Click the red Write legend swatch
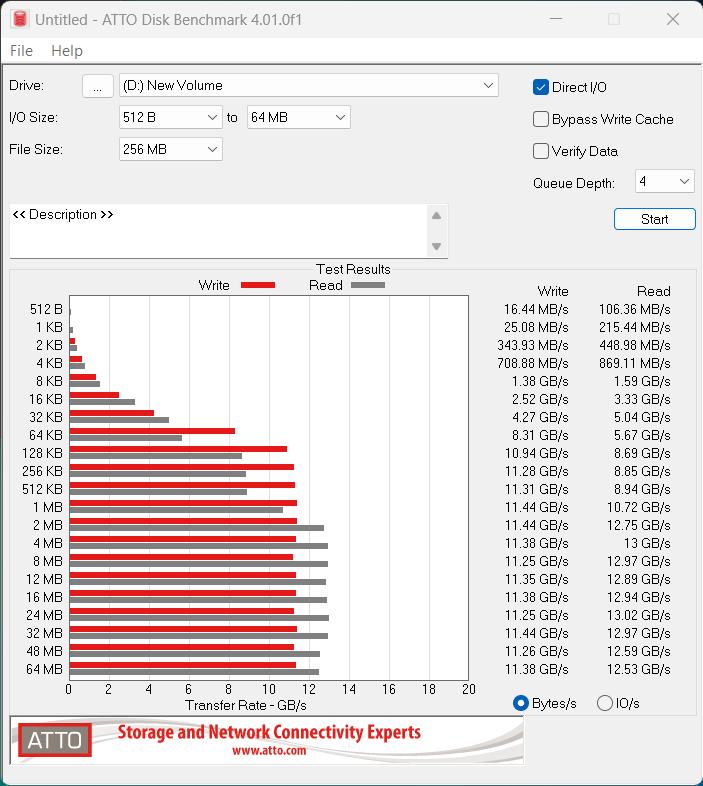 257,285
